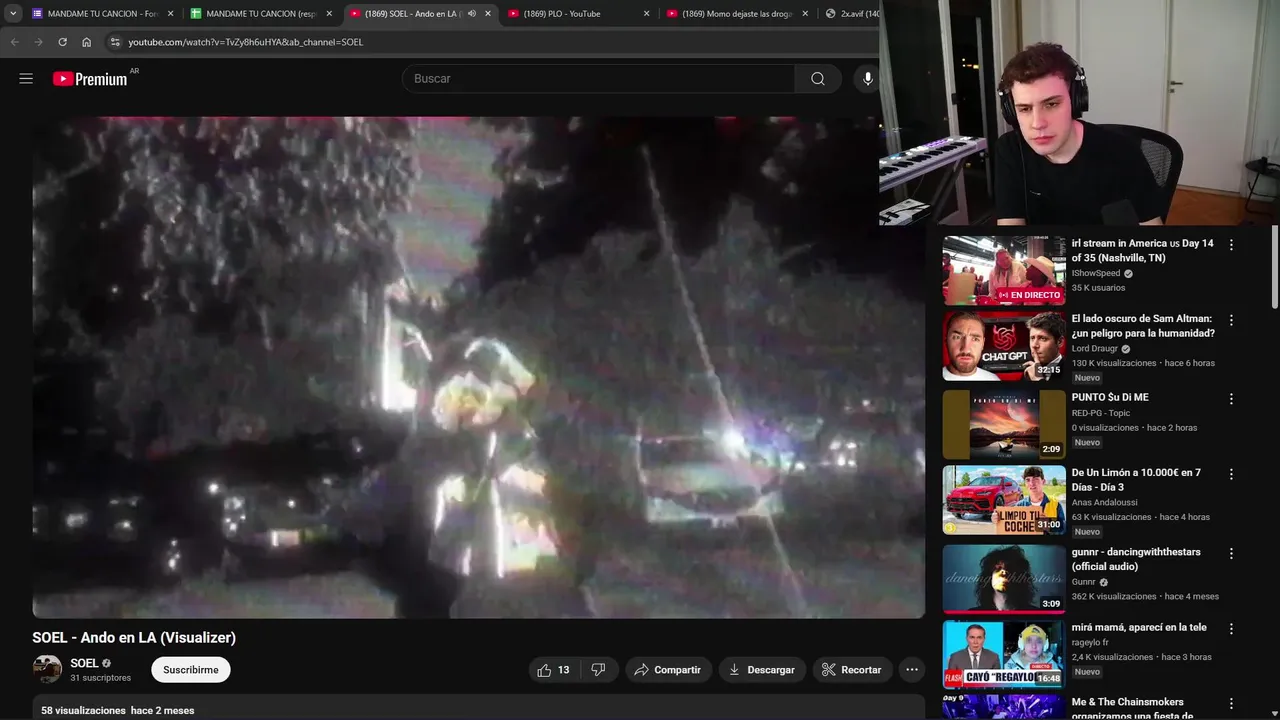The width and height of the screenshot is (1280, 720).
Task: Go to YouTube Premium home logo
Action: (x=92, y=79)
